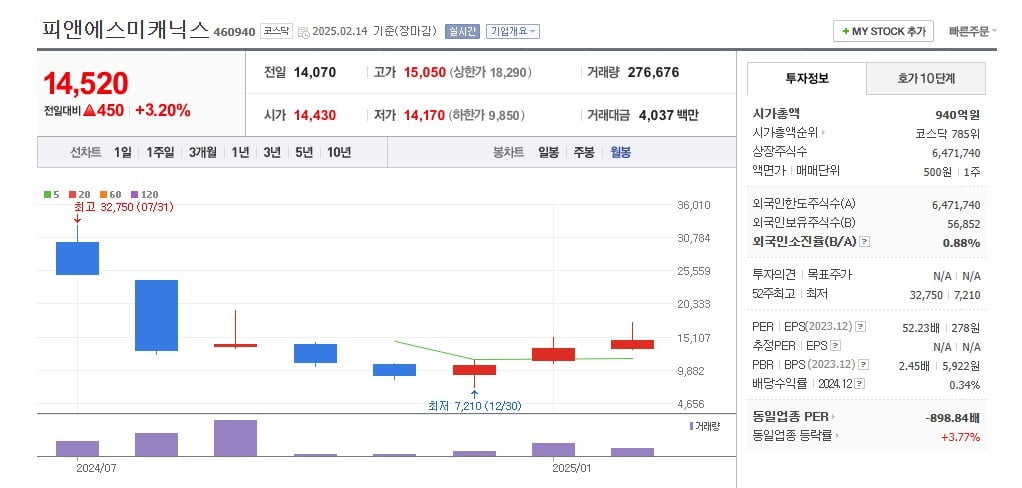Expand the 기업개요 dropdown

[x=513, y=31]
